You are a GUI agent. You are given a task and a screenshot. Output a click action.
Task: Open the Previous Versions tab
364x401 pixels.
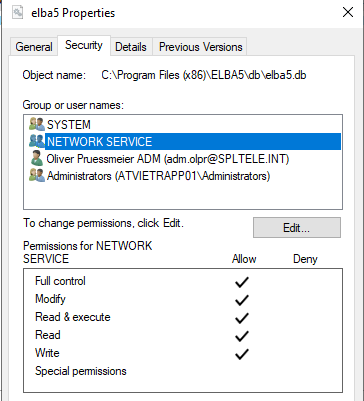point(200,47)
